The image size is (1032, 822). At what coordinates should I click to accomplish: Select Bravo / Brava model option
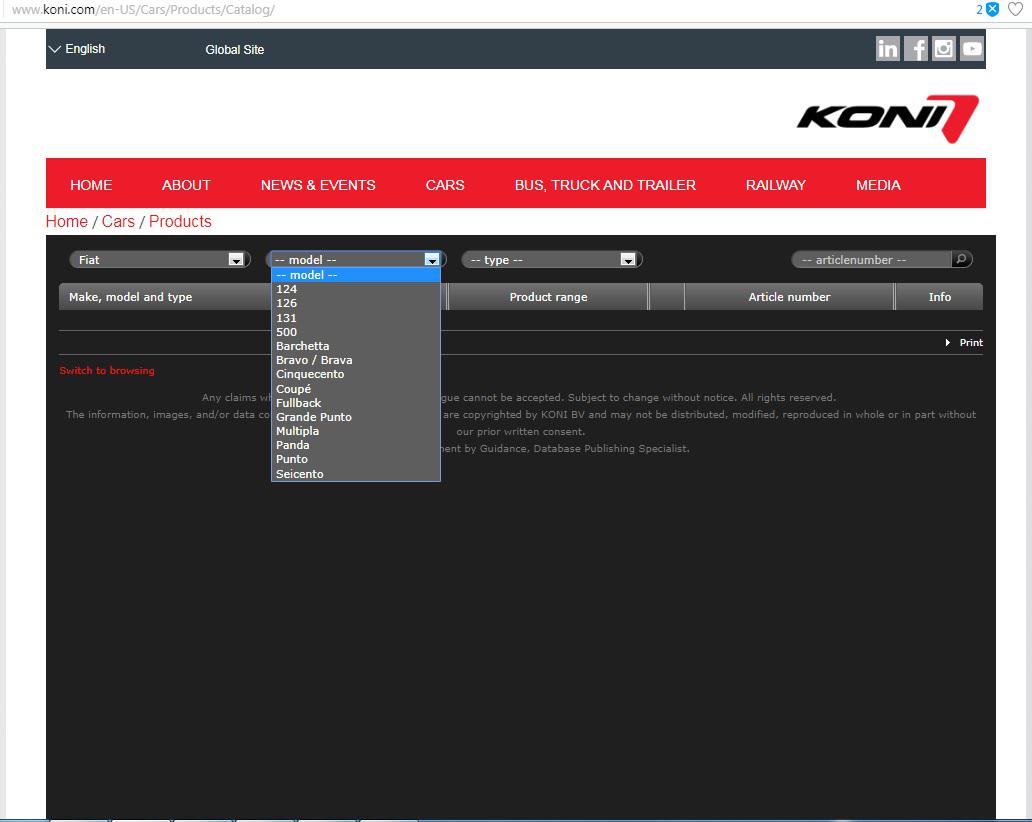[355, 360]
